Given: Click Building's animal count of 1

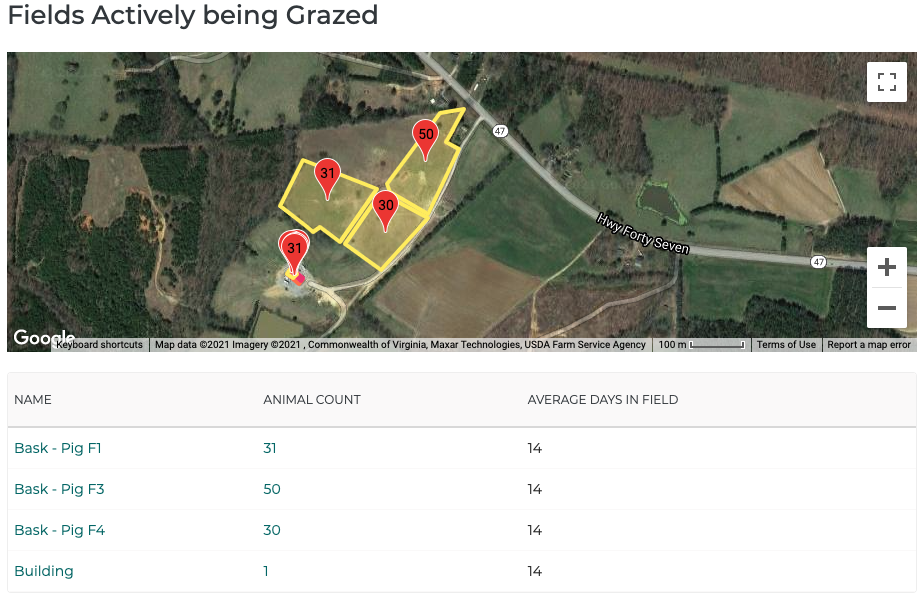Looking at the screenshot, I should tap(266, 571).
